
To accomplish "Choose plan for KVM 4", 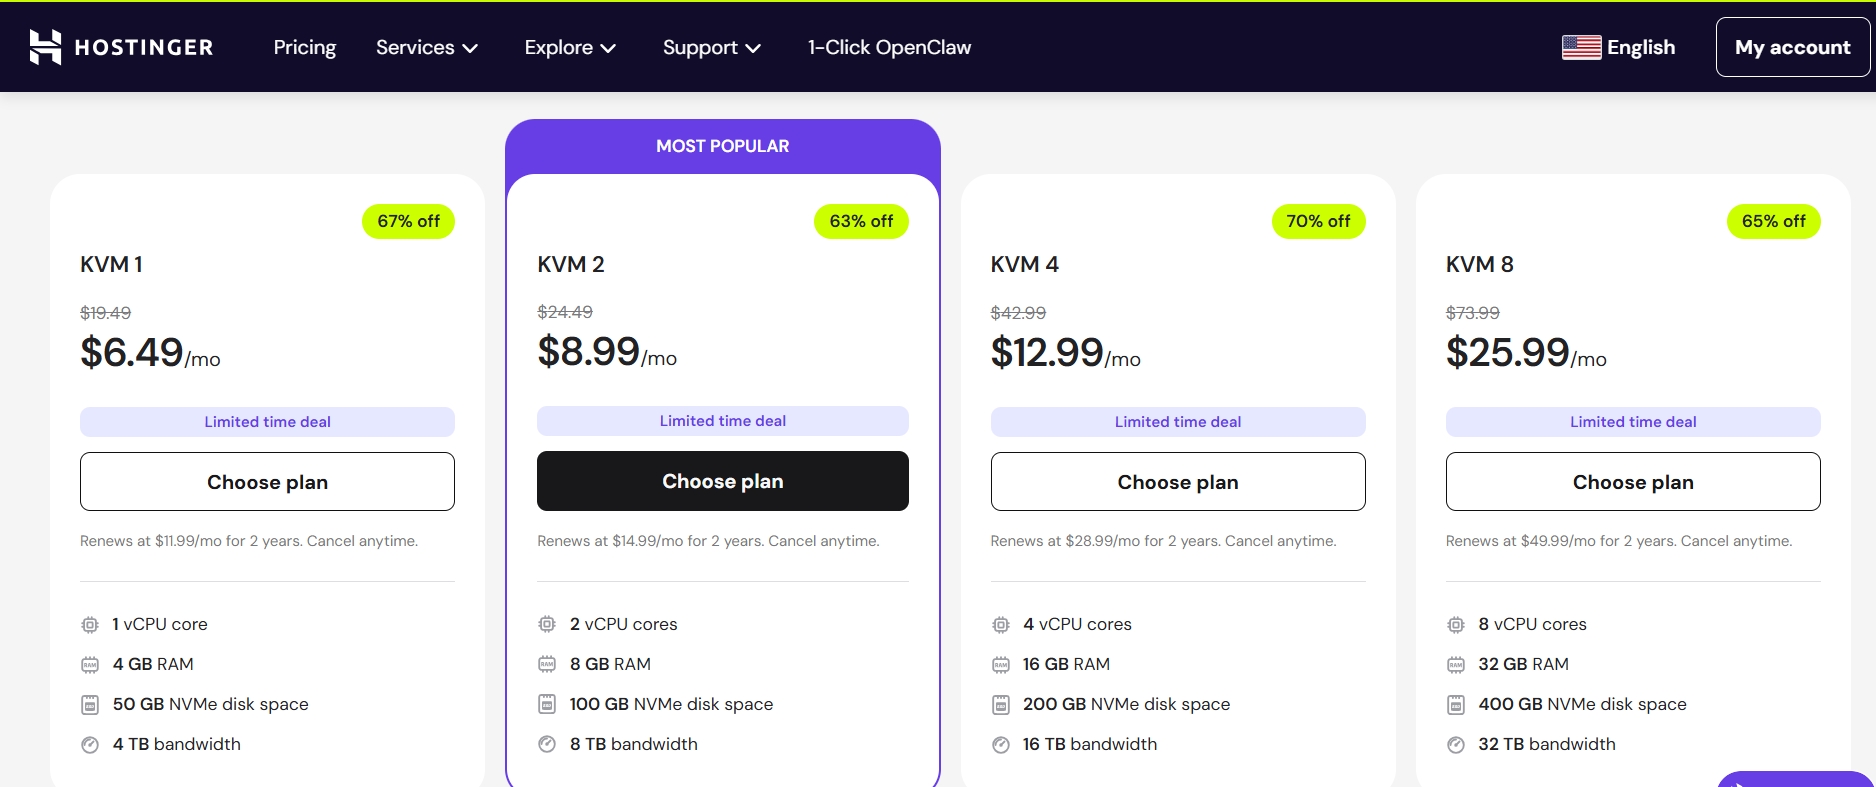I will 1178,482.
